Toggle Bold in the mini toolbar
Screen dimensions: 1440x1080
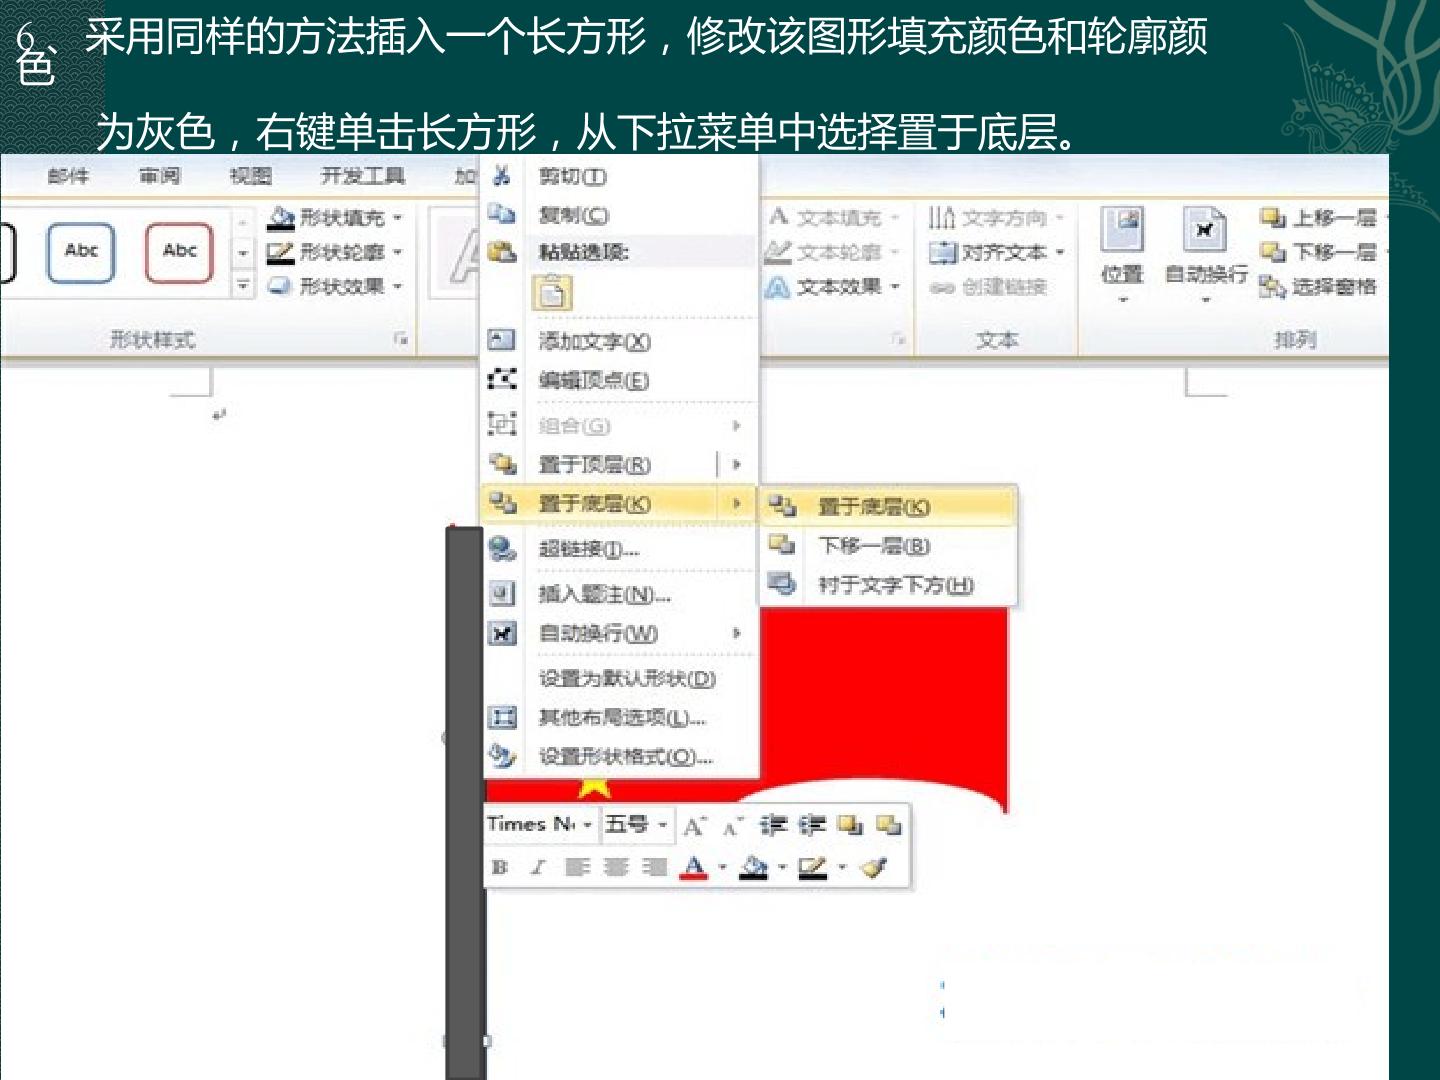click(499, 868)
